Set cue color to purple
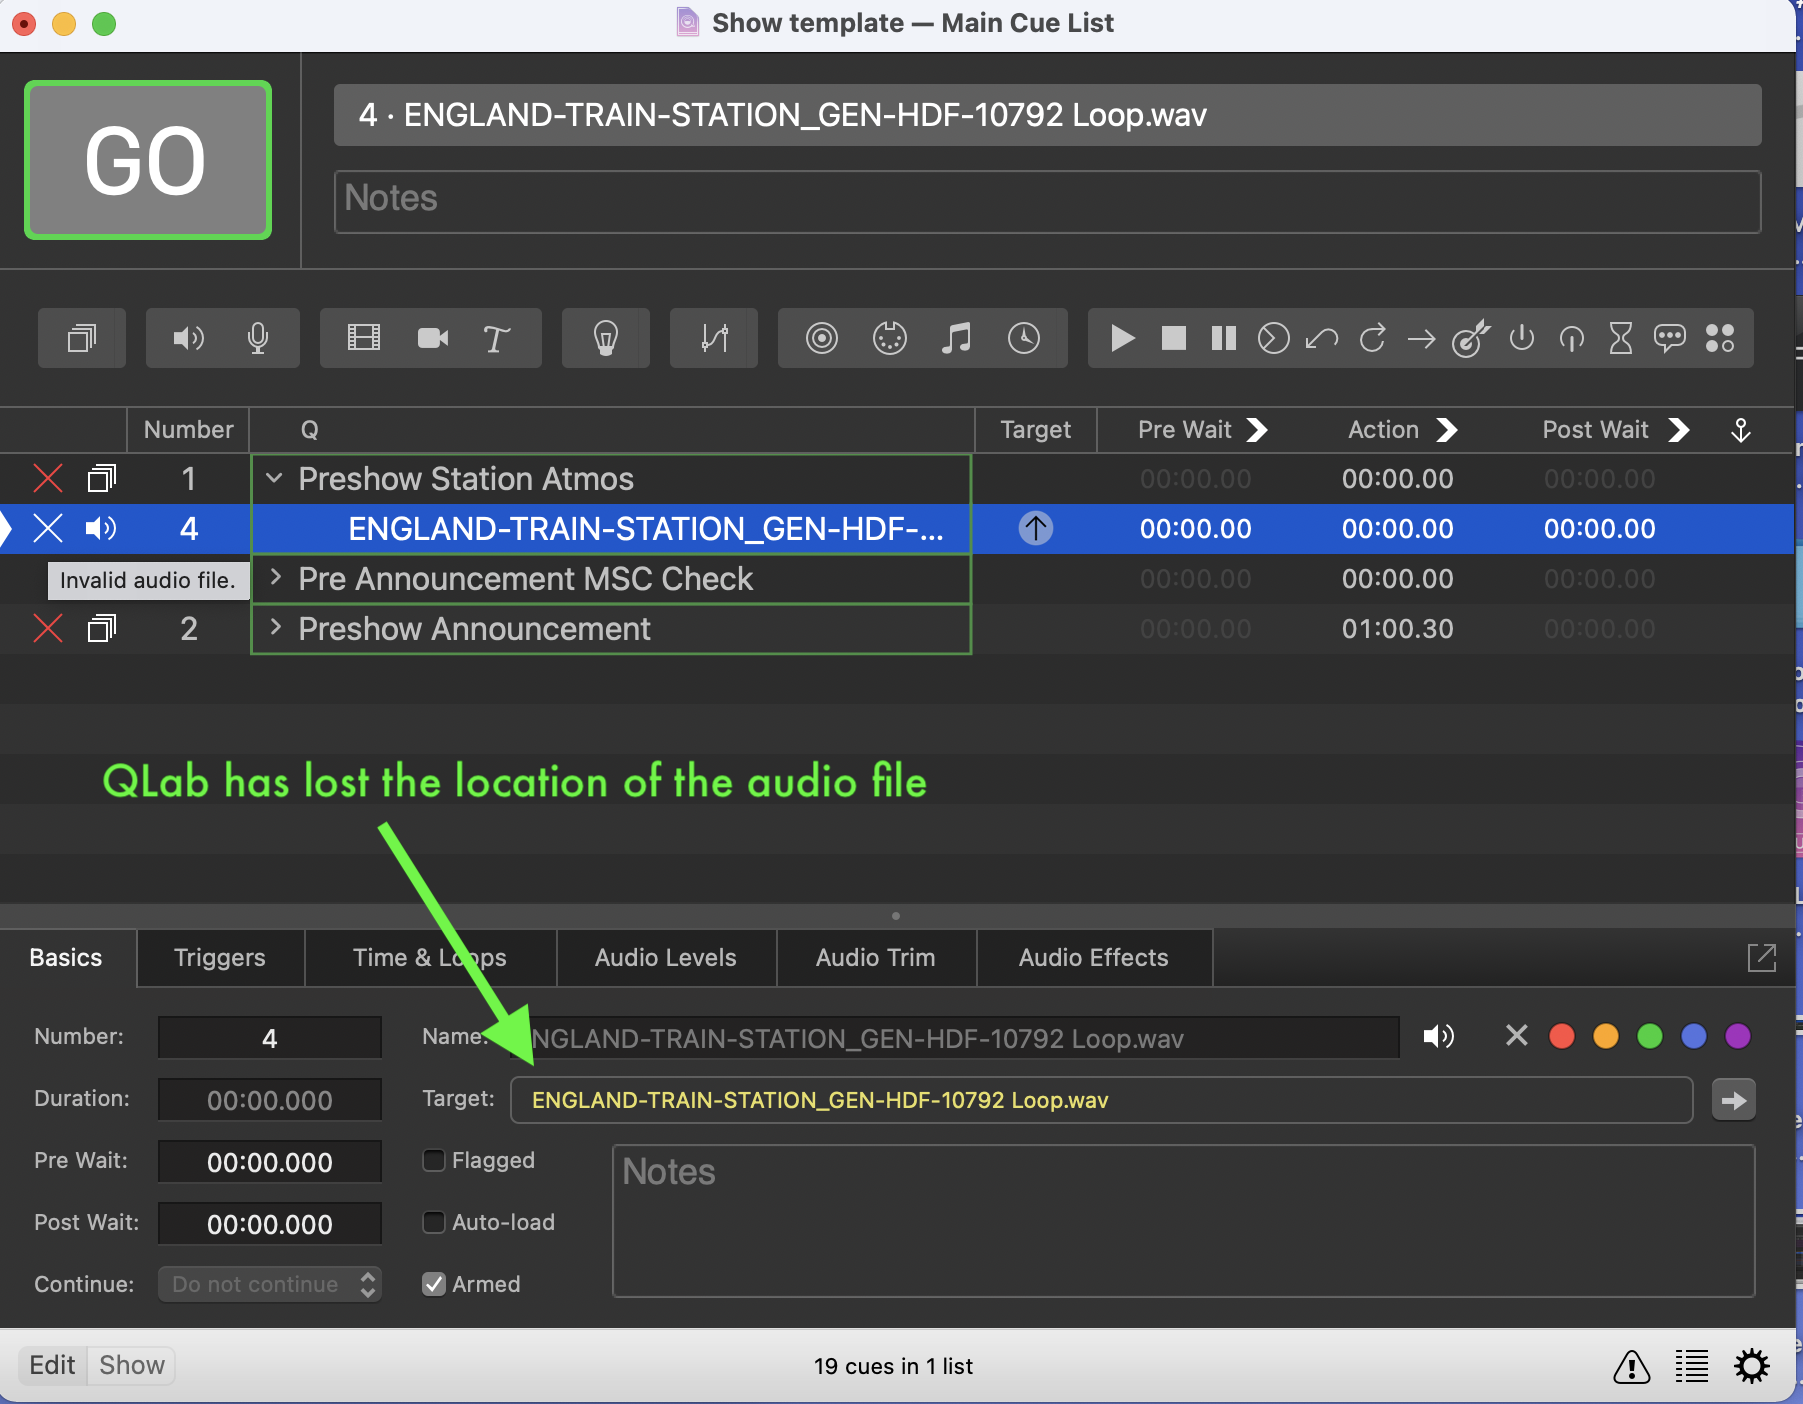 pos(1738,1036)
